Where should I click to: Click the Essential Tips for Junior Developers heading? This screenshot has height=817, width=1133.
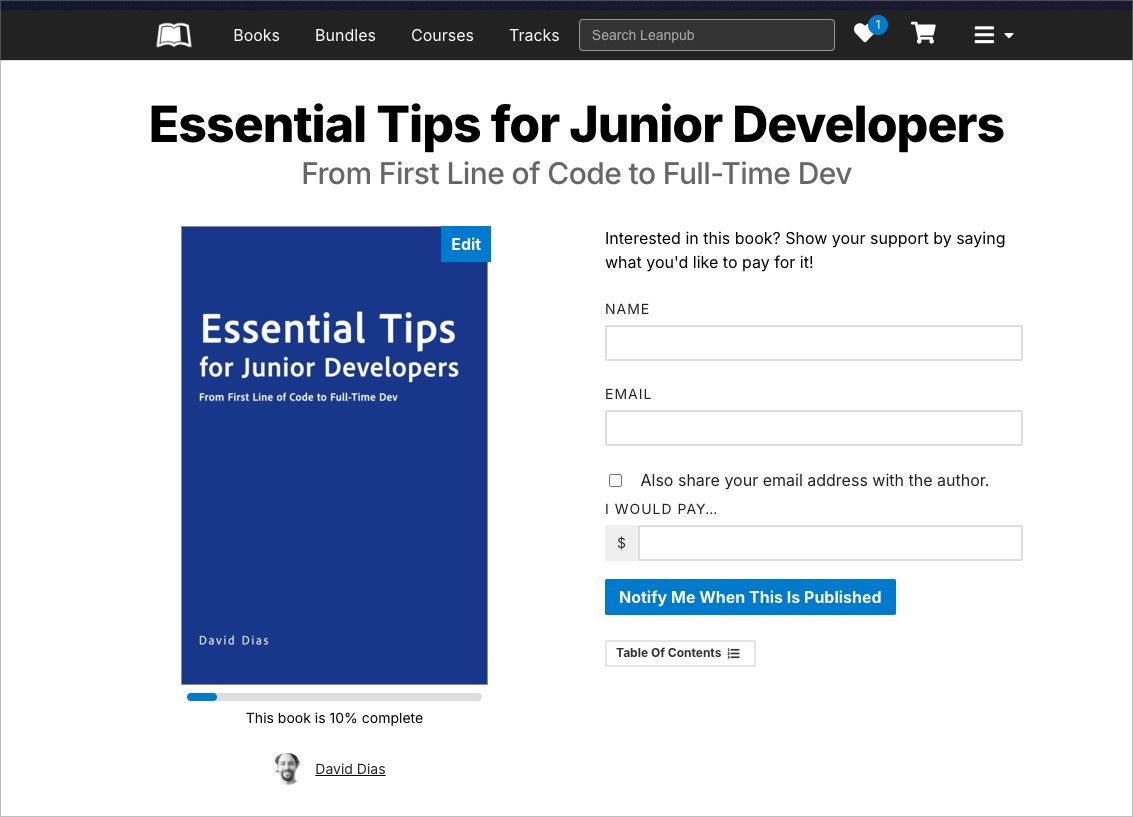click(x=577, y=124)
